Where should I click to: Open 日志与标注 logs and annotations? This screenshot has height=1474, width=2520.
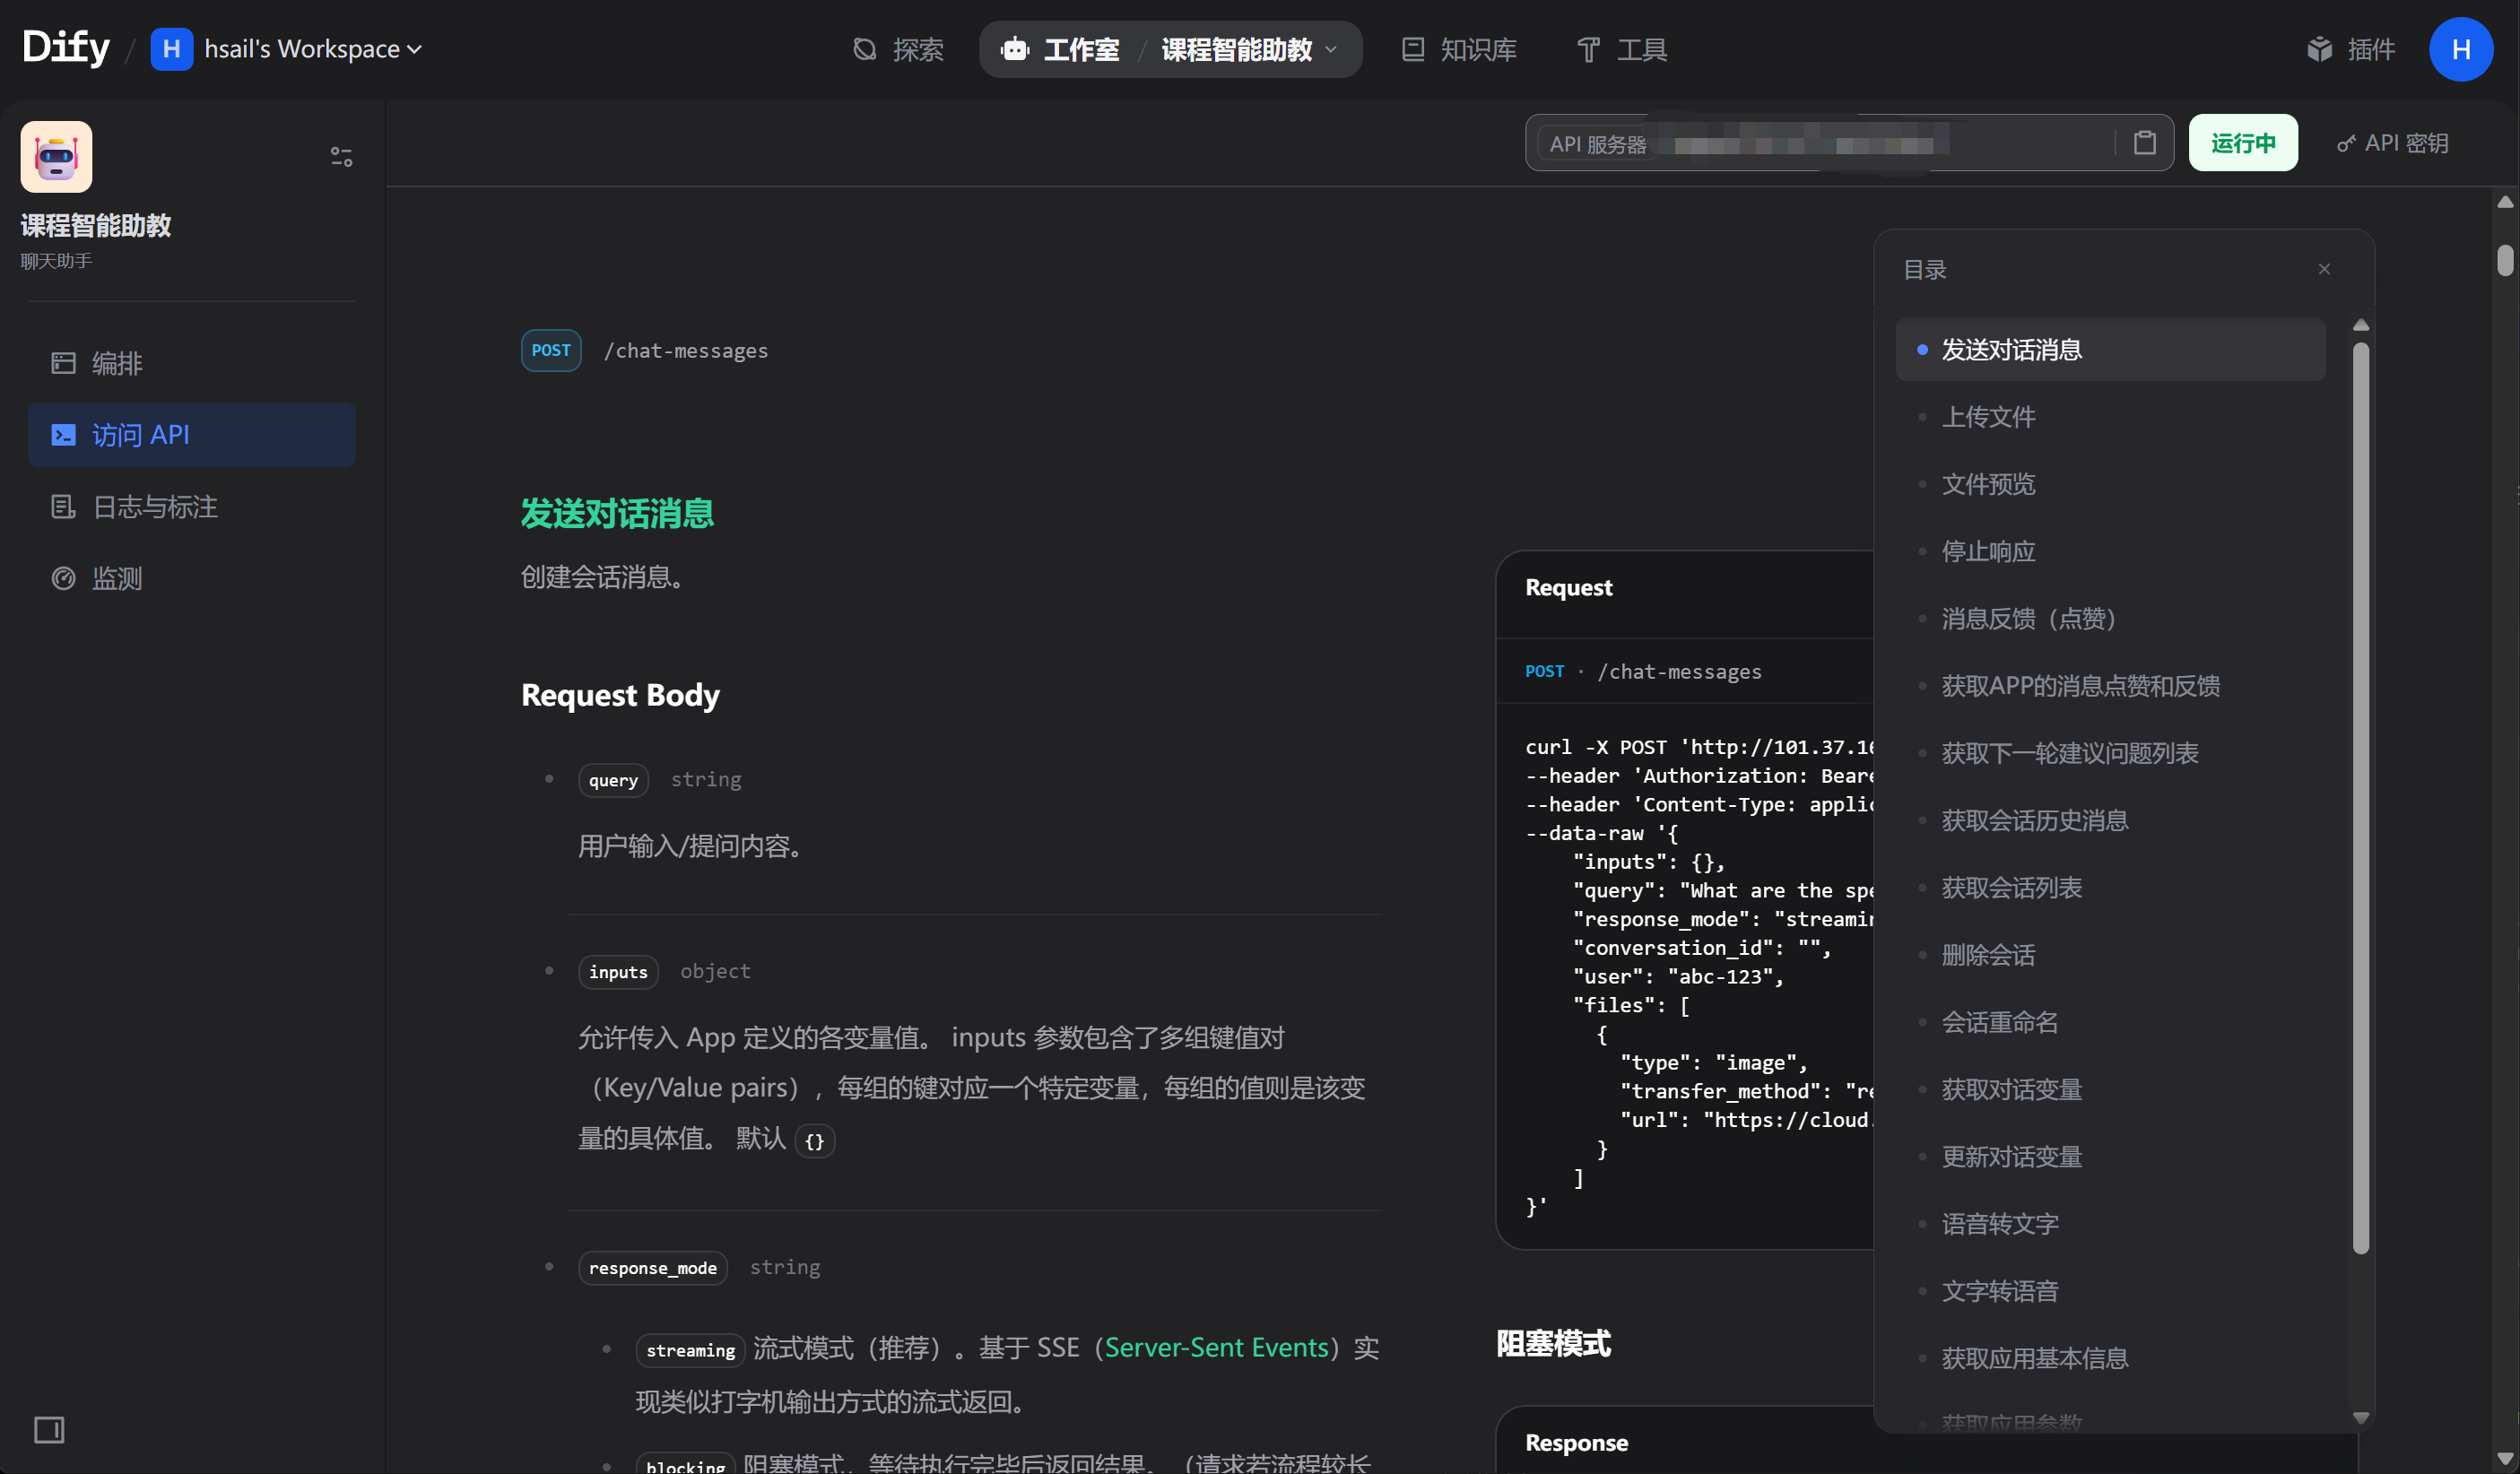coord(191,507)
